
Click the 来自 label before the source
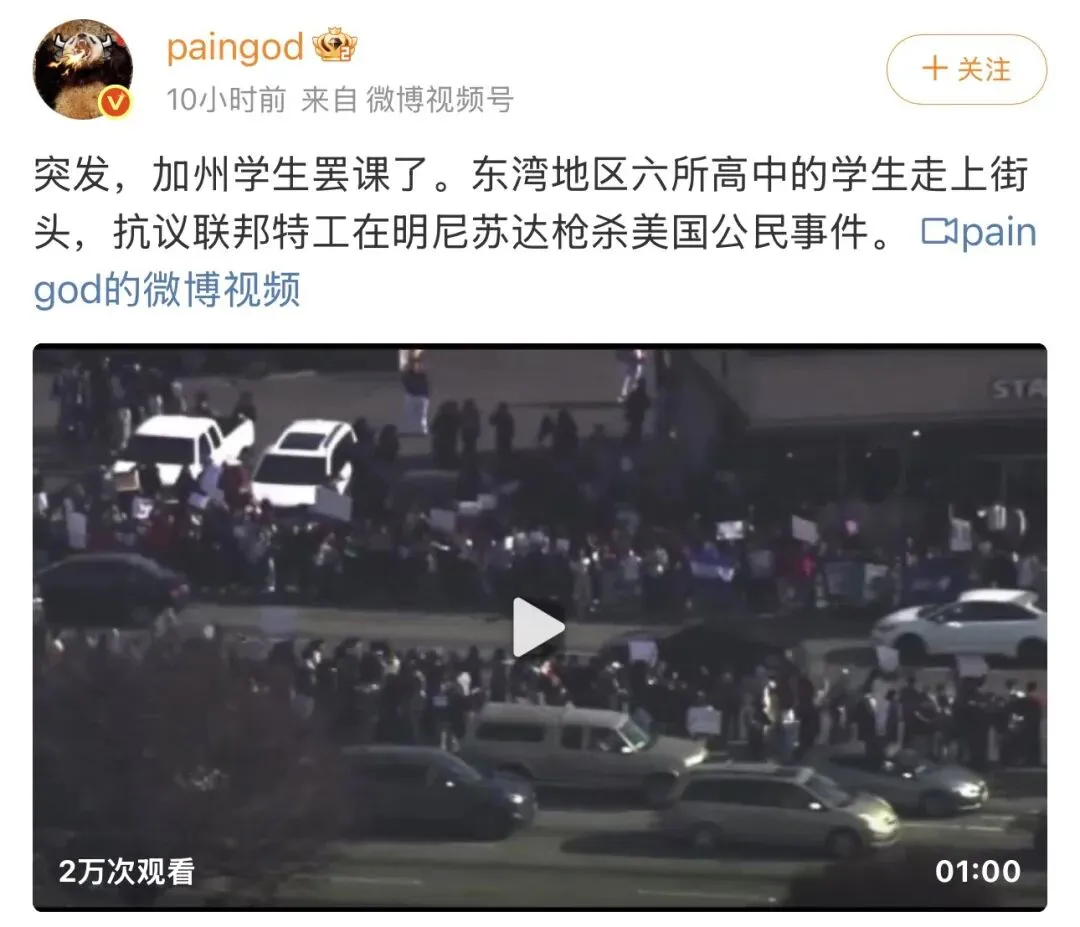(x=329, y=100)
